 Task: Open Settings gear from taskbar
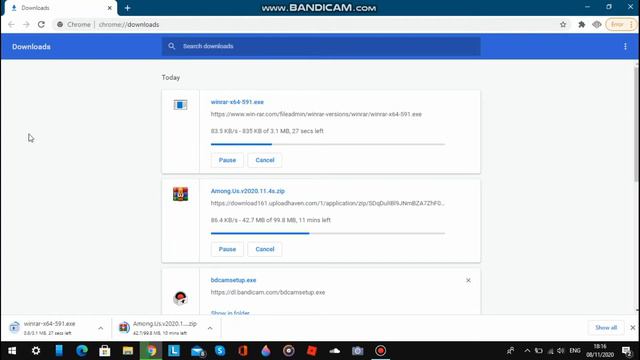point(36,351)
